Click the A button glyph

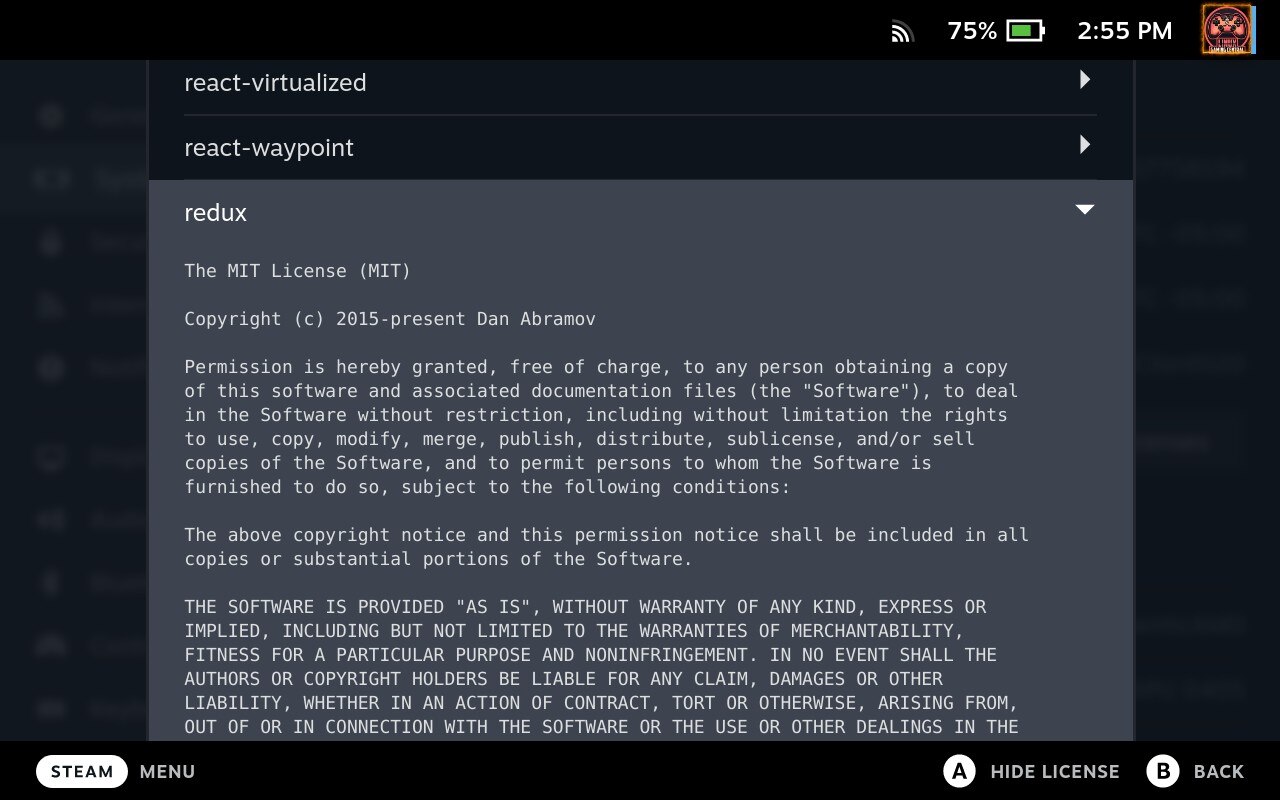(x=959, y=771)
